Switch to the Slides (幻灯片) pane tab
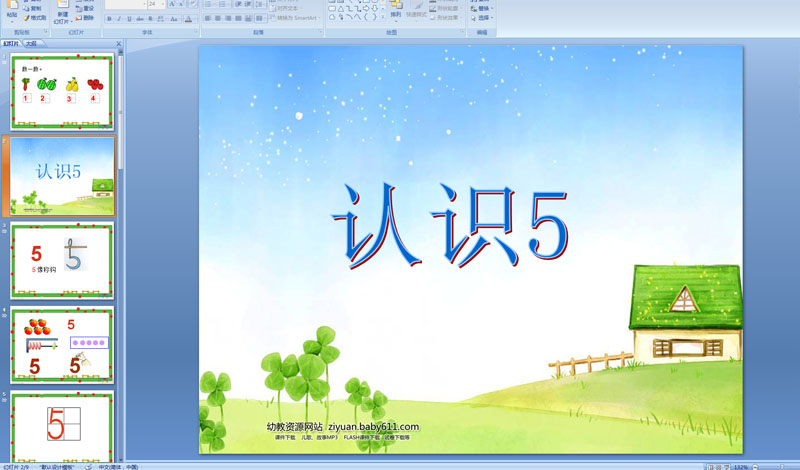The height and width of the screenshot is (470, 800). 11,44
